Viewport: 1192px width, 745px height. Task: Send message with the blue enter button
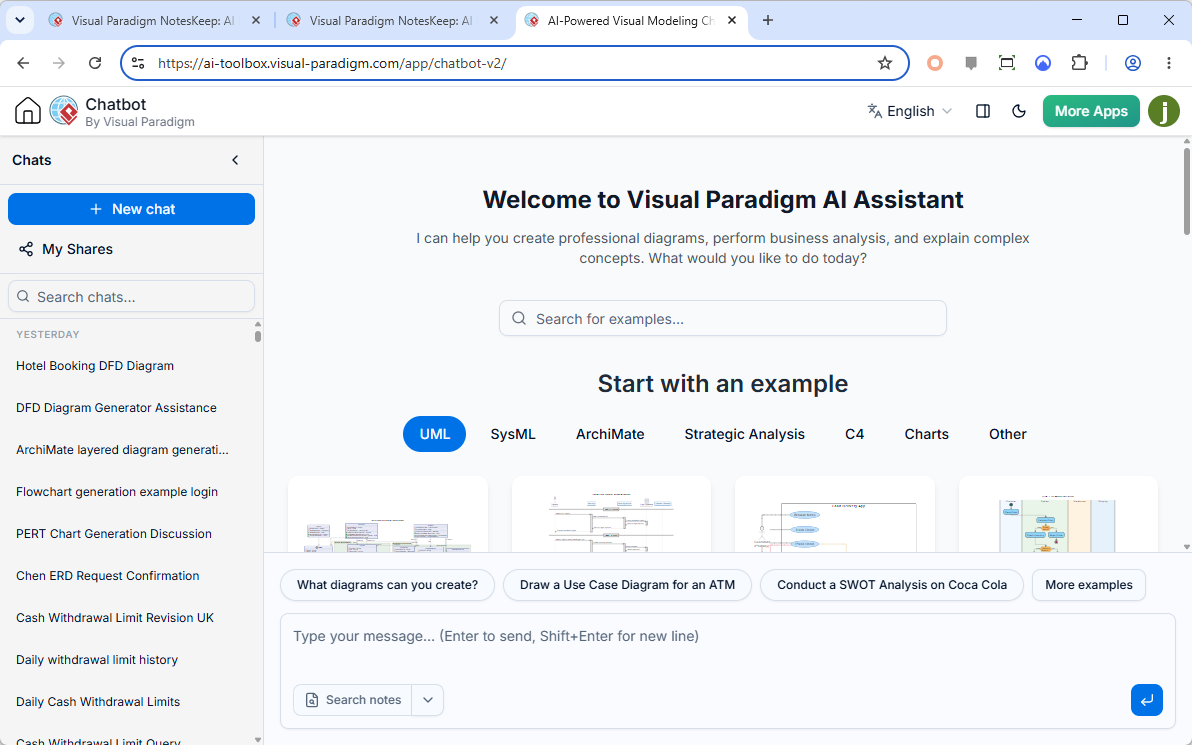1146,700
